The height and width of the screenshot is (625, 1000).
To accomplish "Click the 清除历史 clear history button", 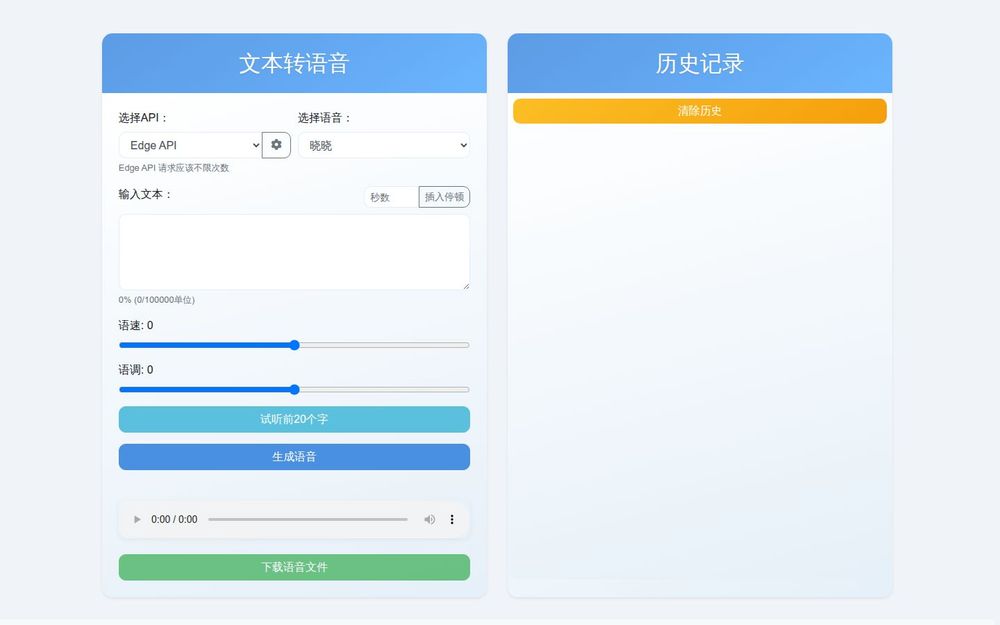I will (x=698, y=111).
